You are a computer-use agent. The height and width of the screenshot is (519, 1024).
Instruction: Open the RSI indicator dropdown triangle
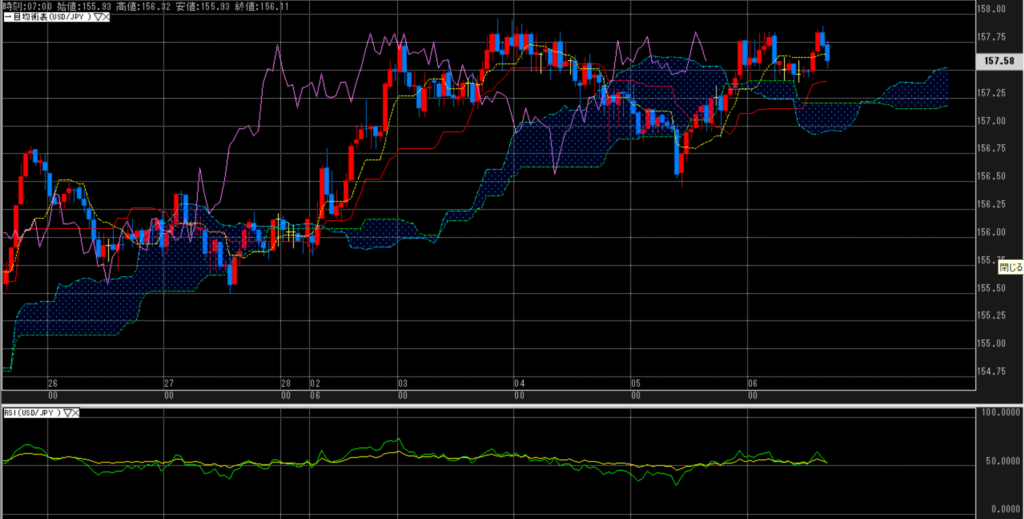69,412
